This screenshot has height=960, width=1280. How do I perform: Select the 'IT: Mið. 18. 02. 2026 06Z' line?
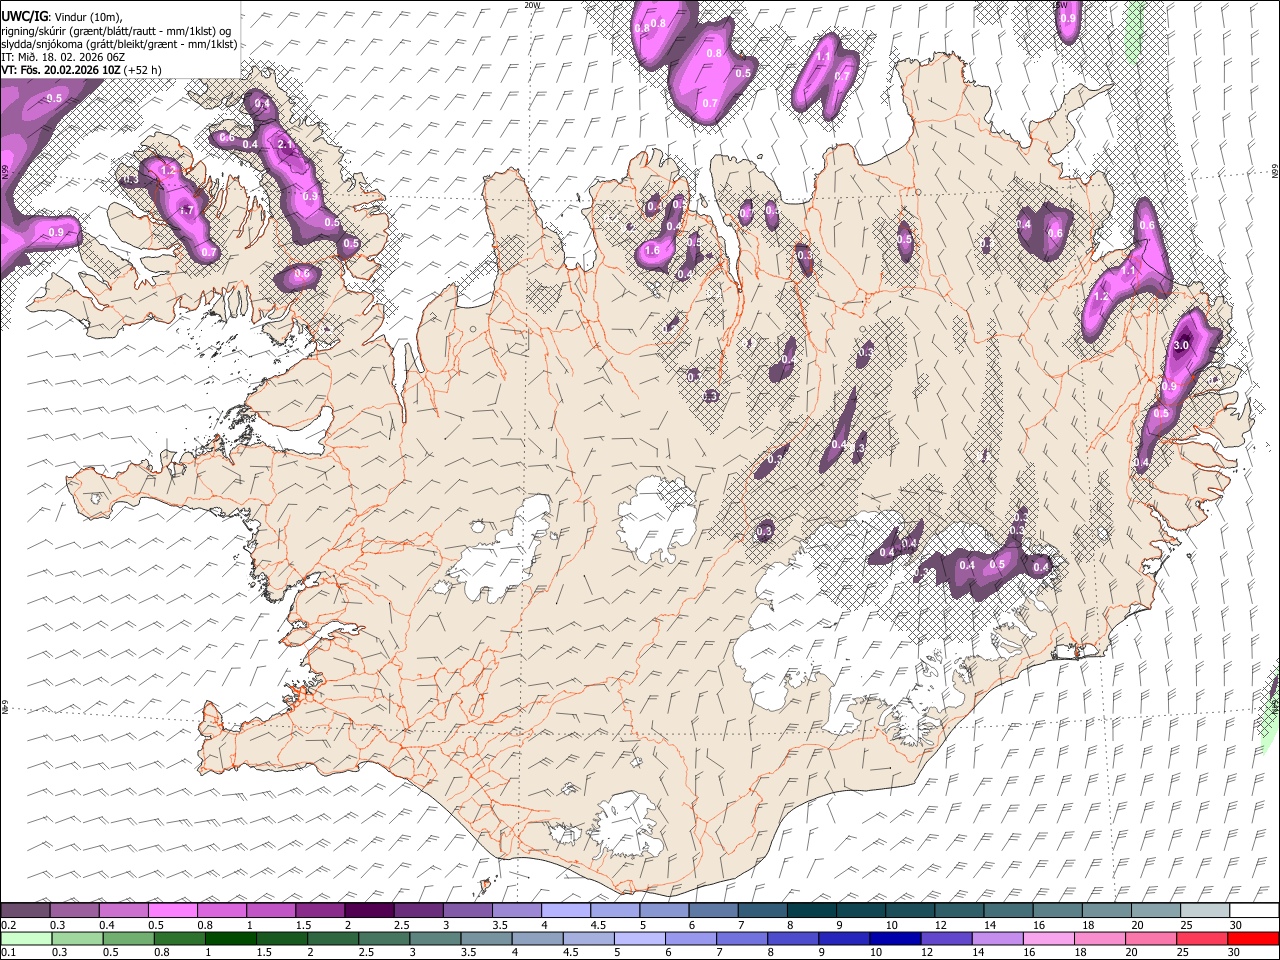click(x=63, y=57)
